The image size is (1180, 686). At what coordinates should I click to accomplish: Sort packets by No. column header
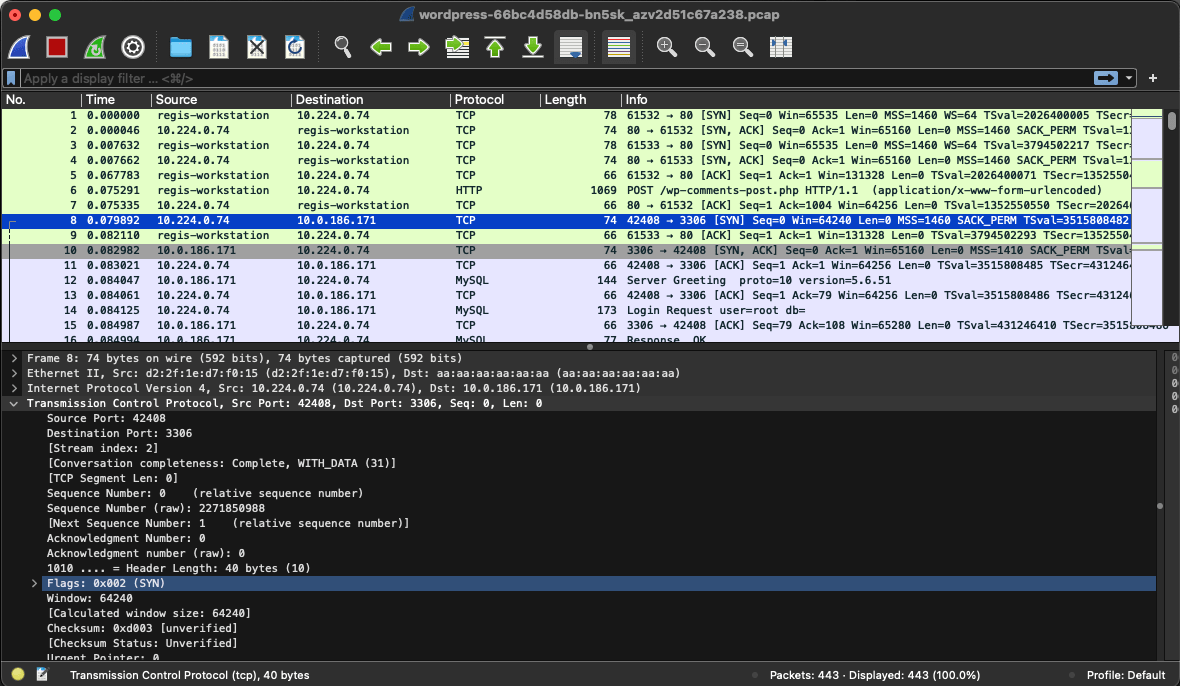coord(41,99)
